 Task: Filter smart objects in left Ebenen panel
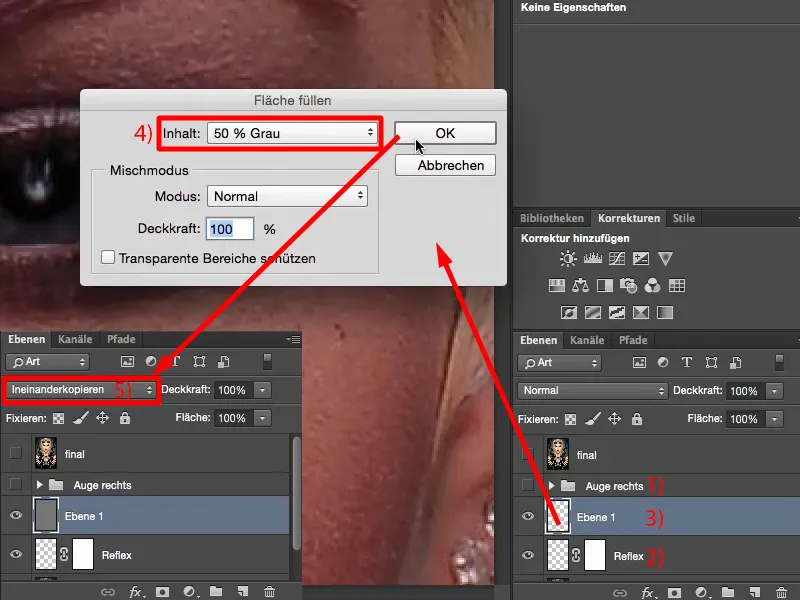(x=223, y=362)
